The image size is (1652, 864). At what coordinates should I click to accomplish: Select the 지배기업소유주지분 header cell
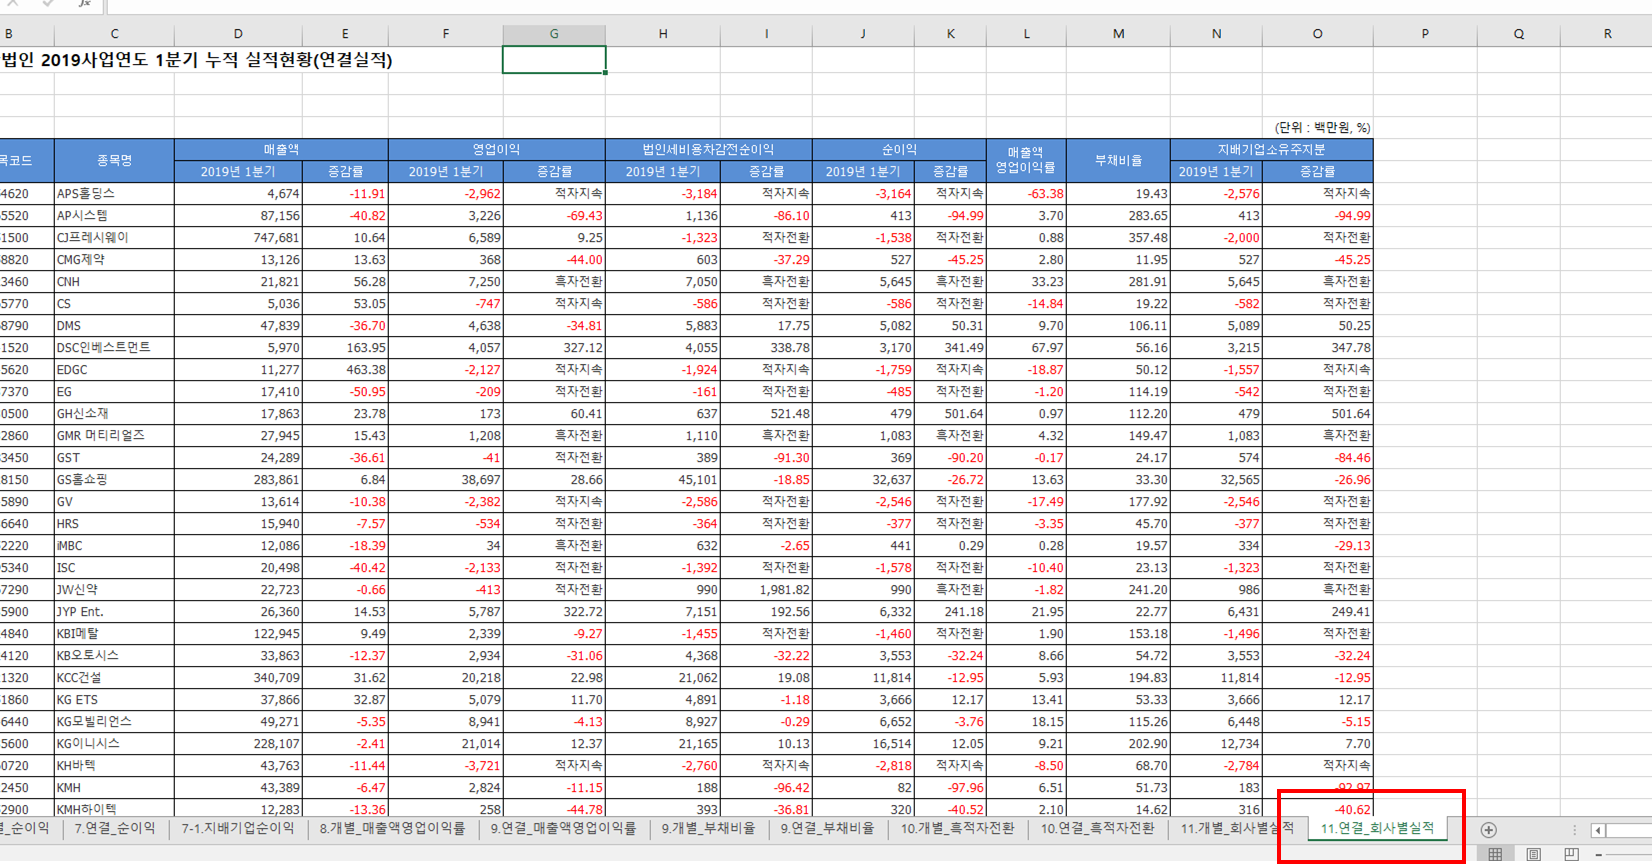coord(1271,149)
